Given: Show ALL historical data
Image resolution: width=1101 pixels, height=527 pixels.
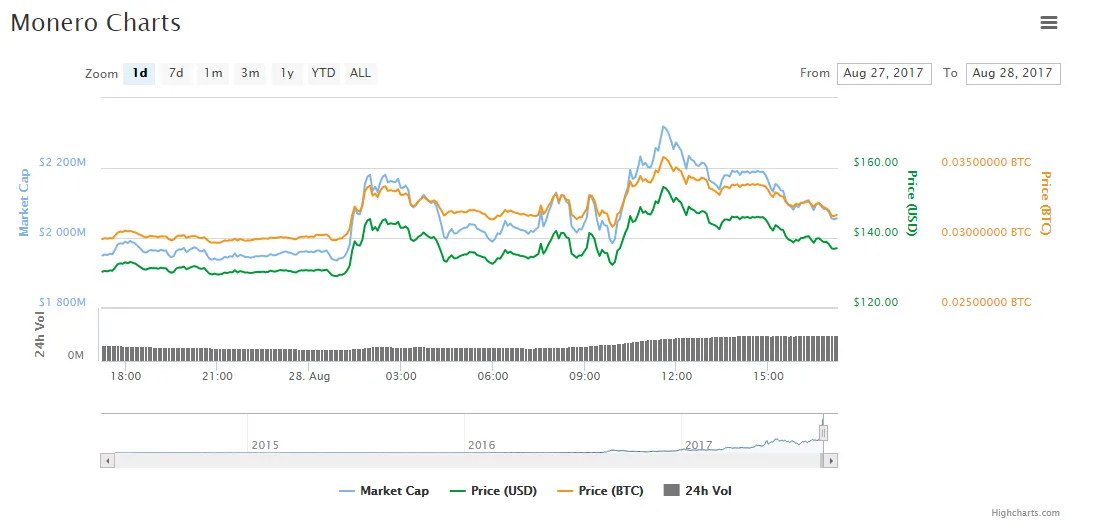Looking at the screenshot, I should click(x=360, y=73).
